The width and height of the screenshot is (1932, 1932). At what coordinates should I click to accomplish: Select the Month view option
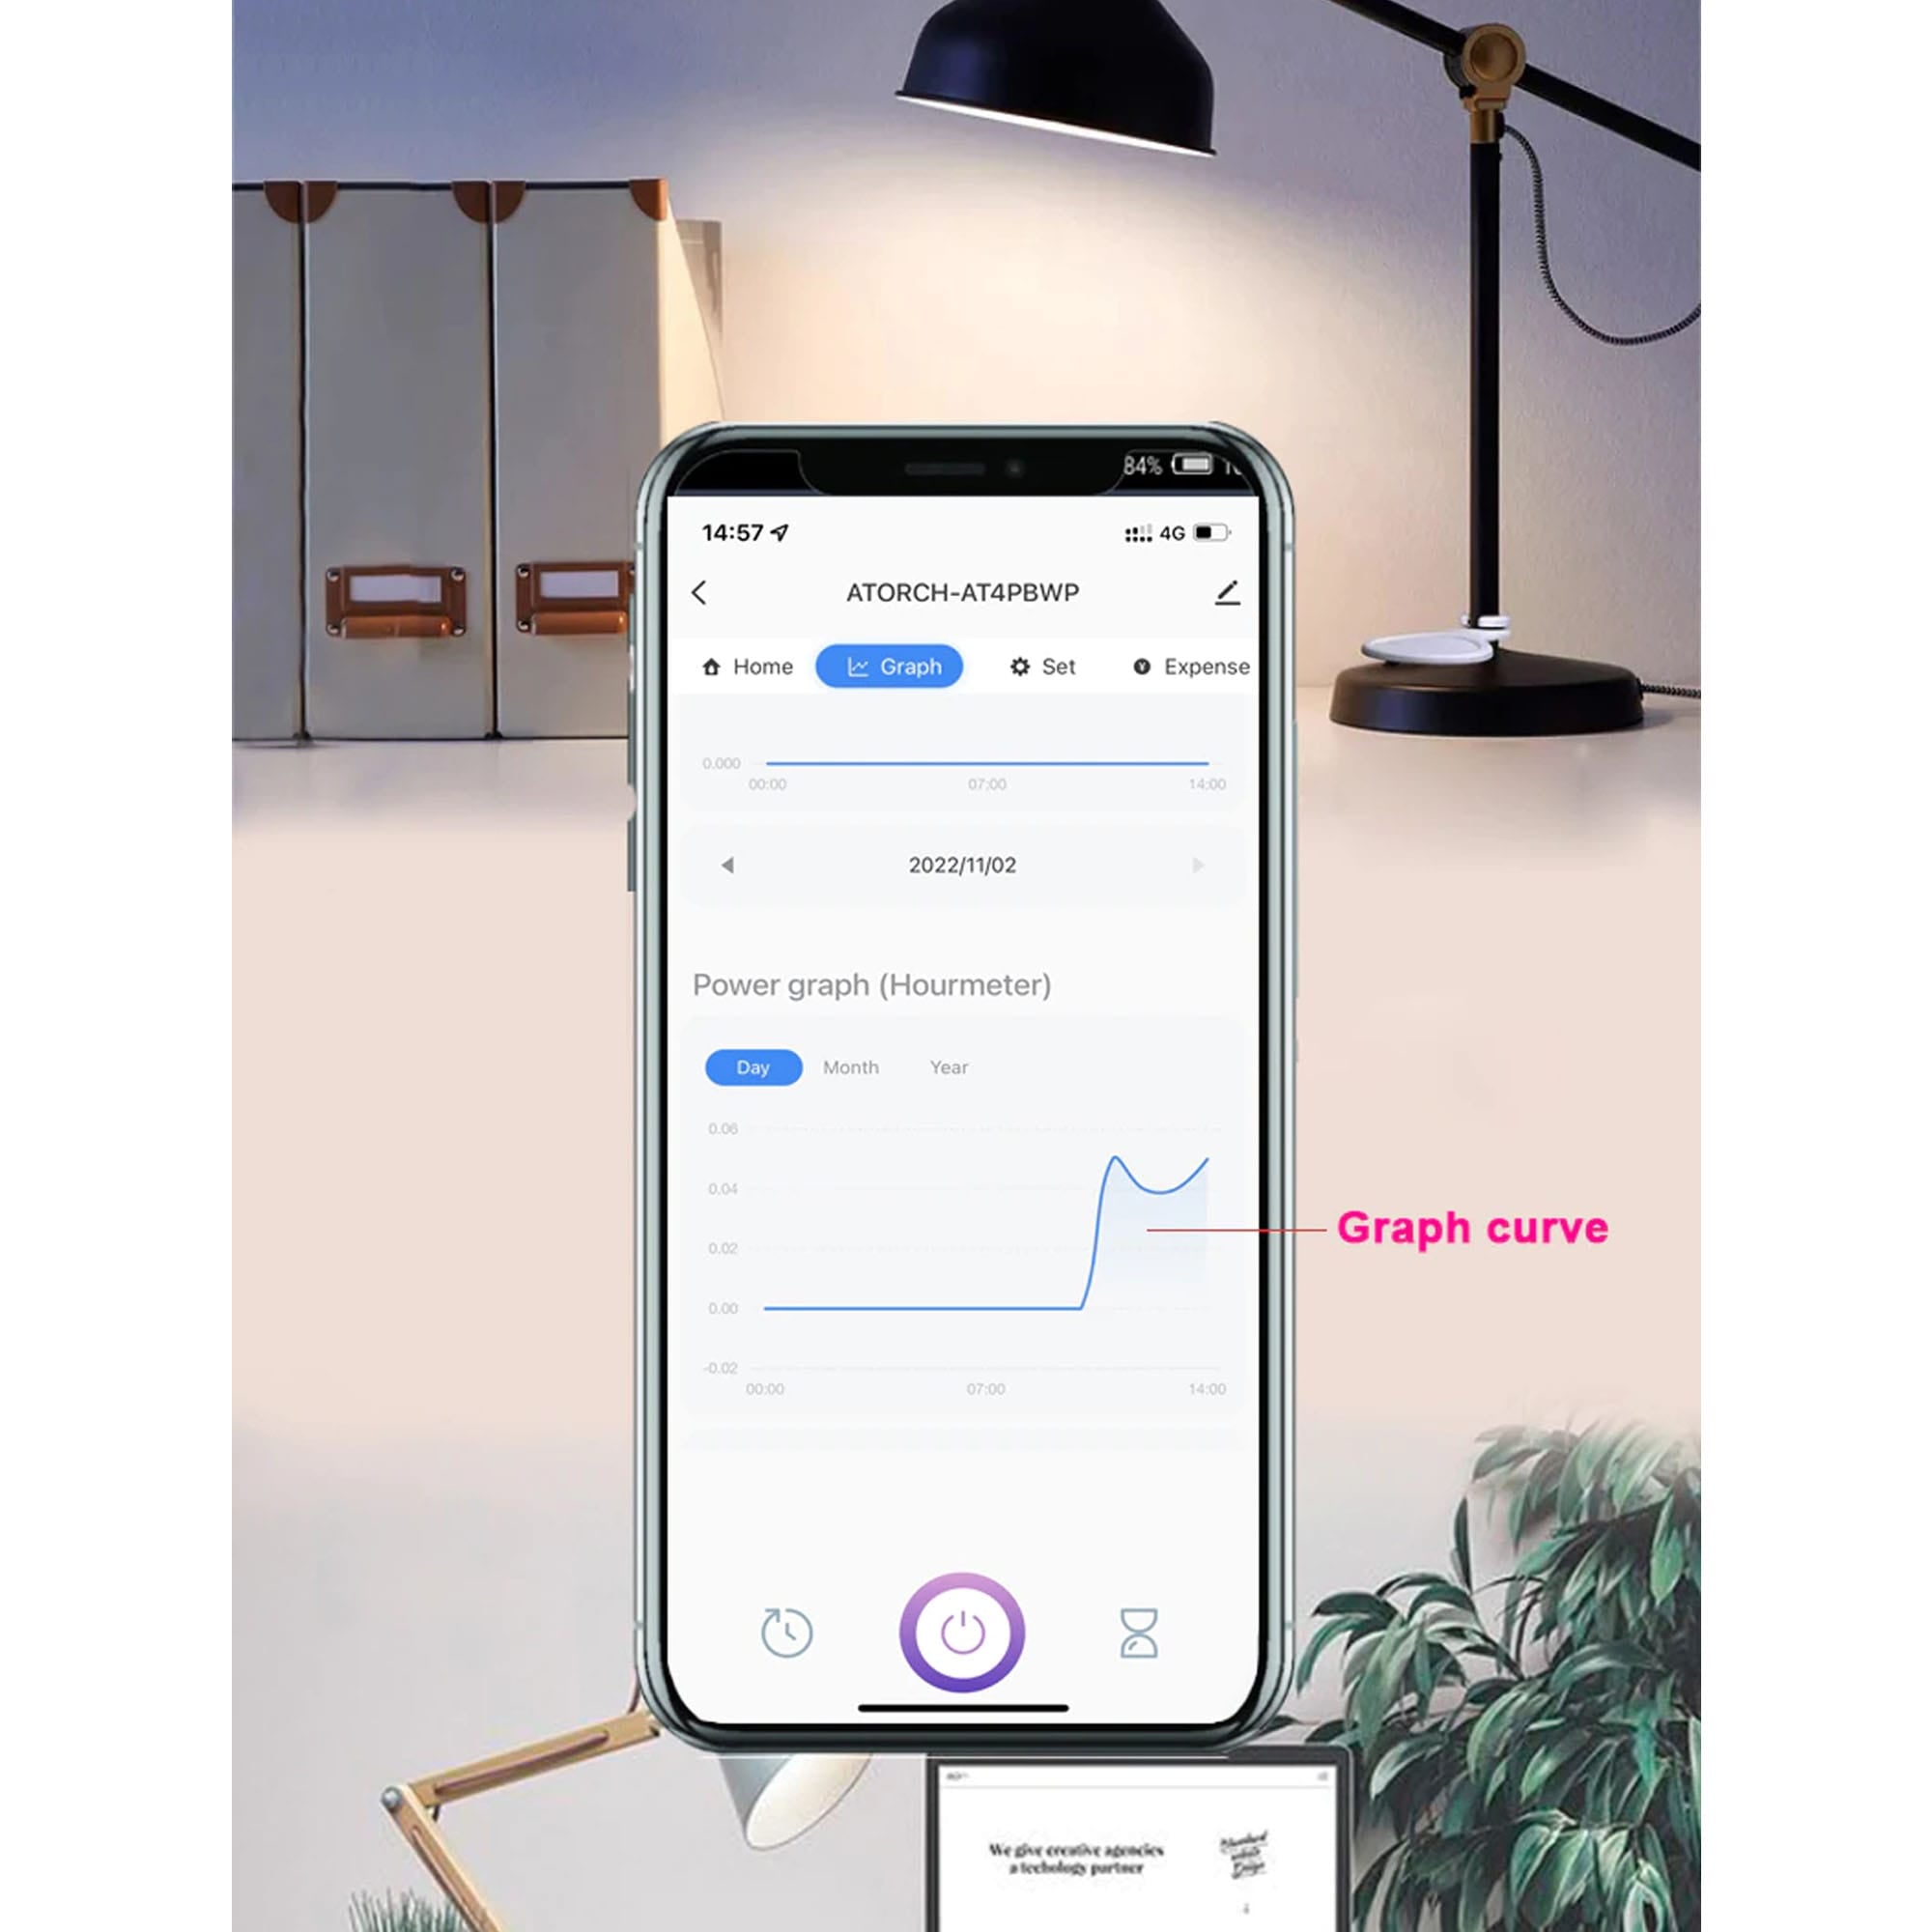851,1066
